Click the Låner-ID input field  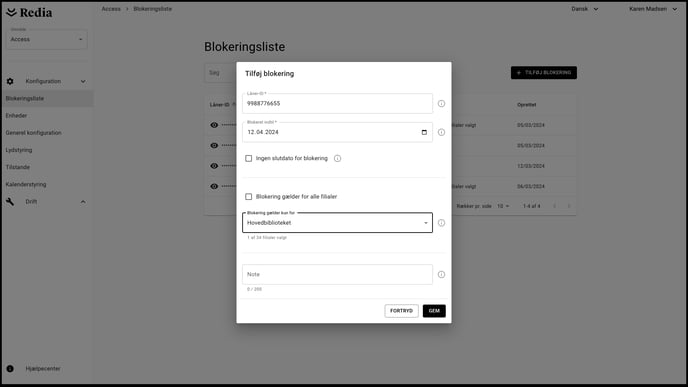click(x=337, y=104)
